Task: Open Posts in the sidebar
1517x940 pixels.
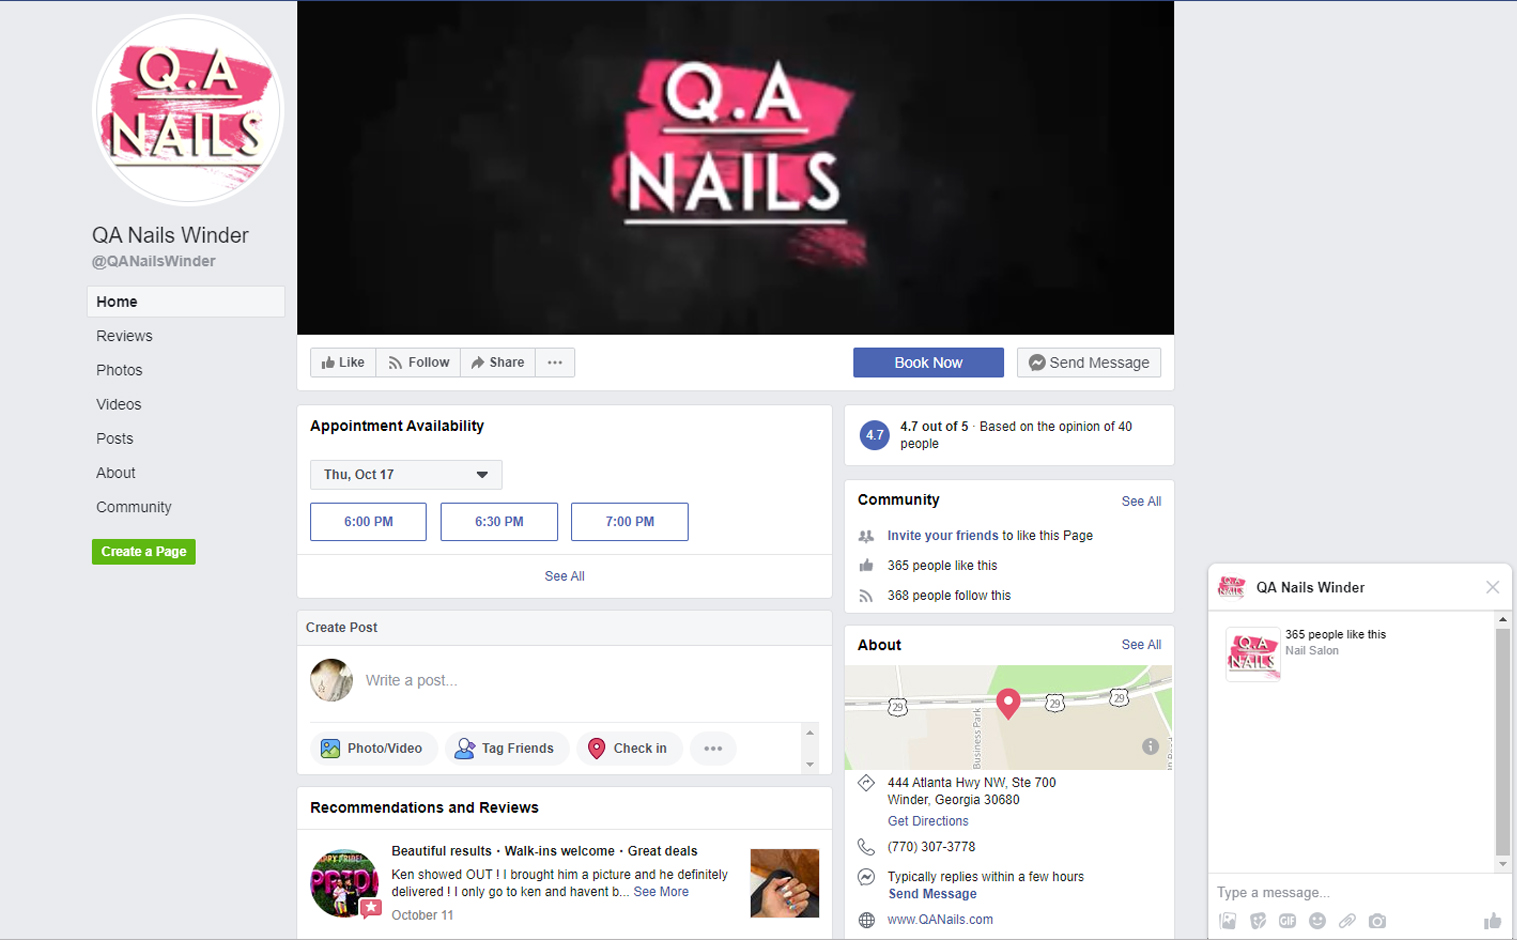Action: (x=114, y=438)
